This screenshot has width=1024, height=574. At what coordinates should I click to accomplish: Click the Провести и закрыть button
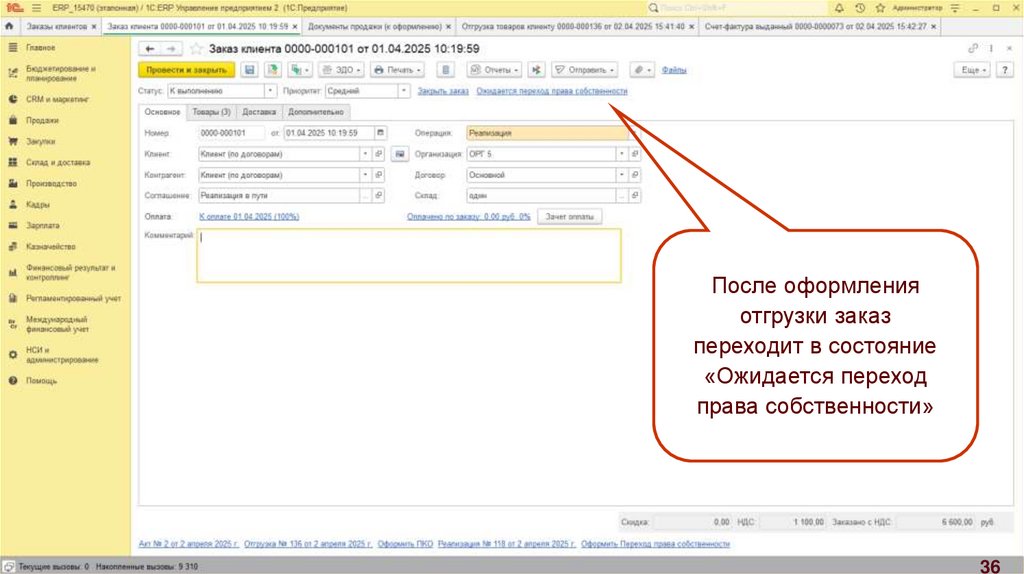[185, 70]
